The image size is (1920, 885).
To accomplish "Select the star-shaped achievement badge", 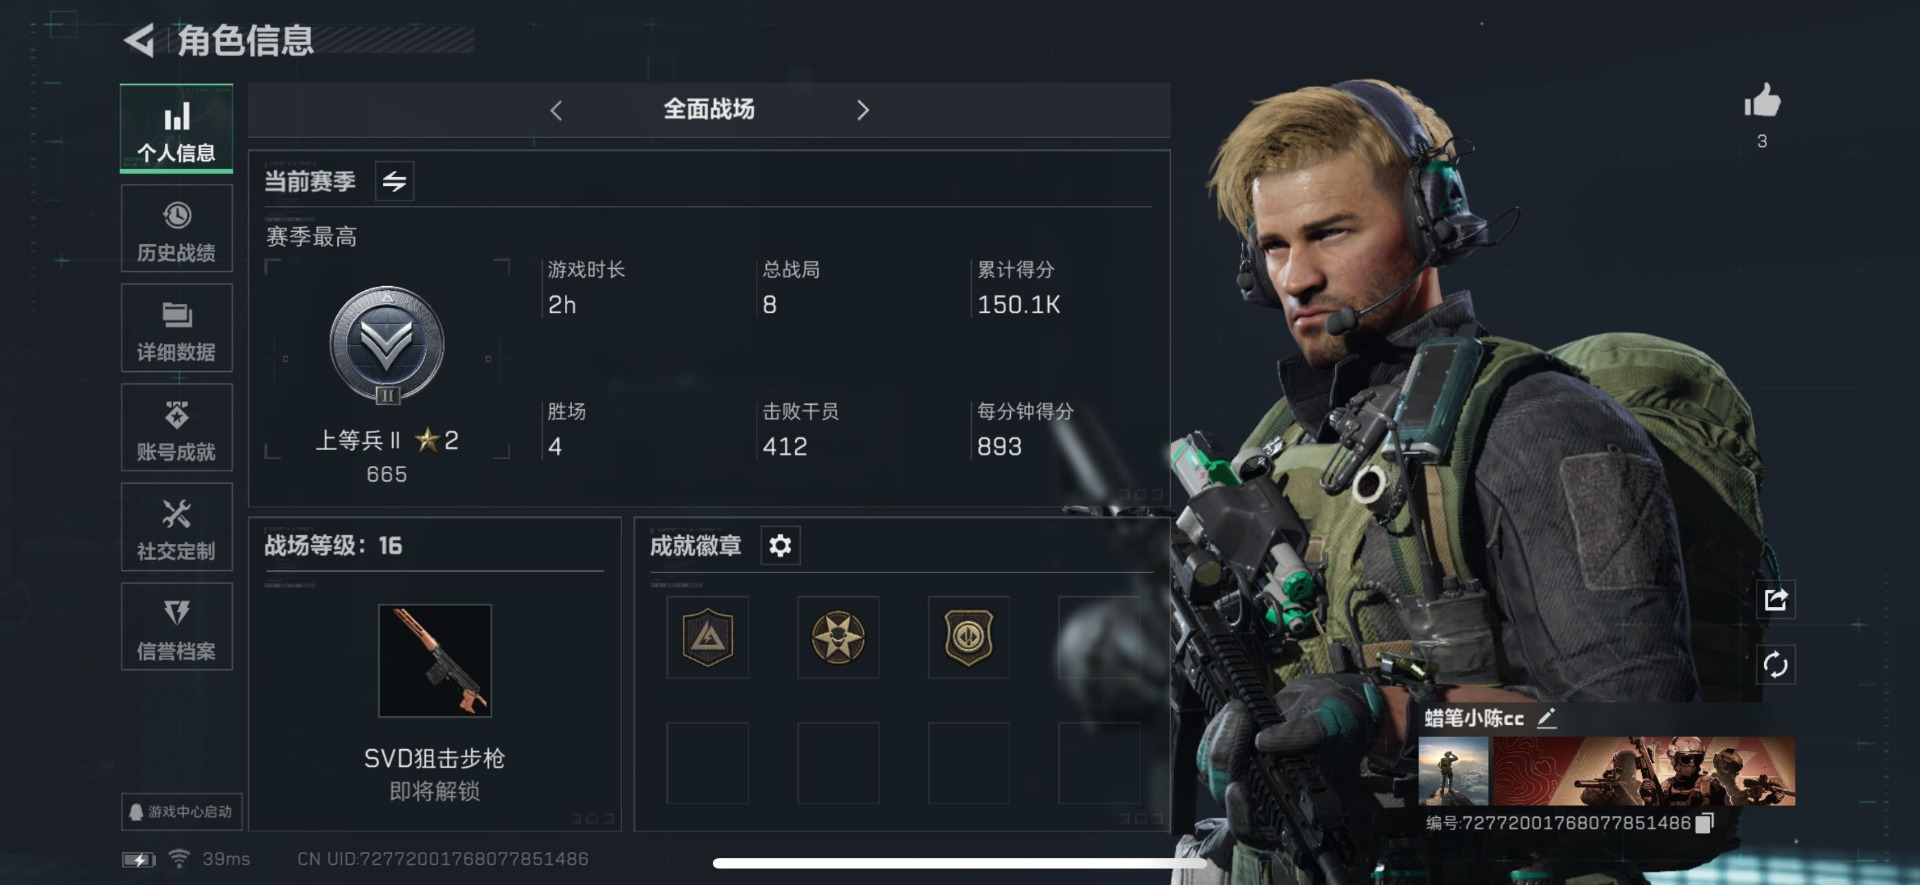I will [838, 637].
